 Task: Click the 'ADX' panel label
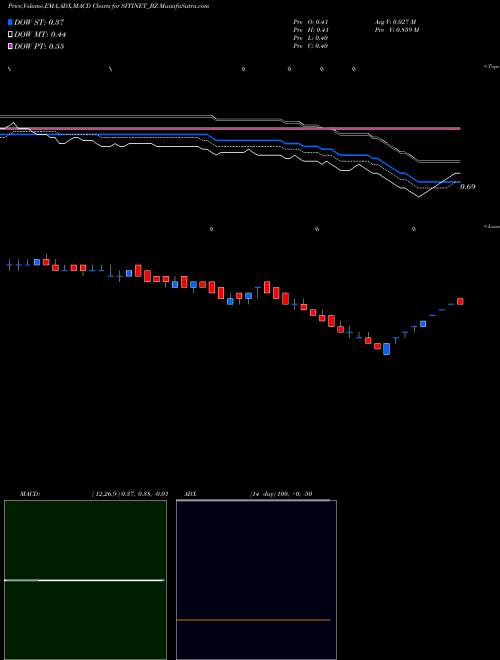pos(190,494)
